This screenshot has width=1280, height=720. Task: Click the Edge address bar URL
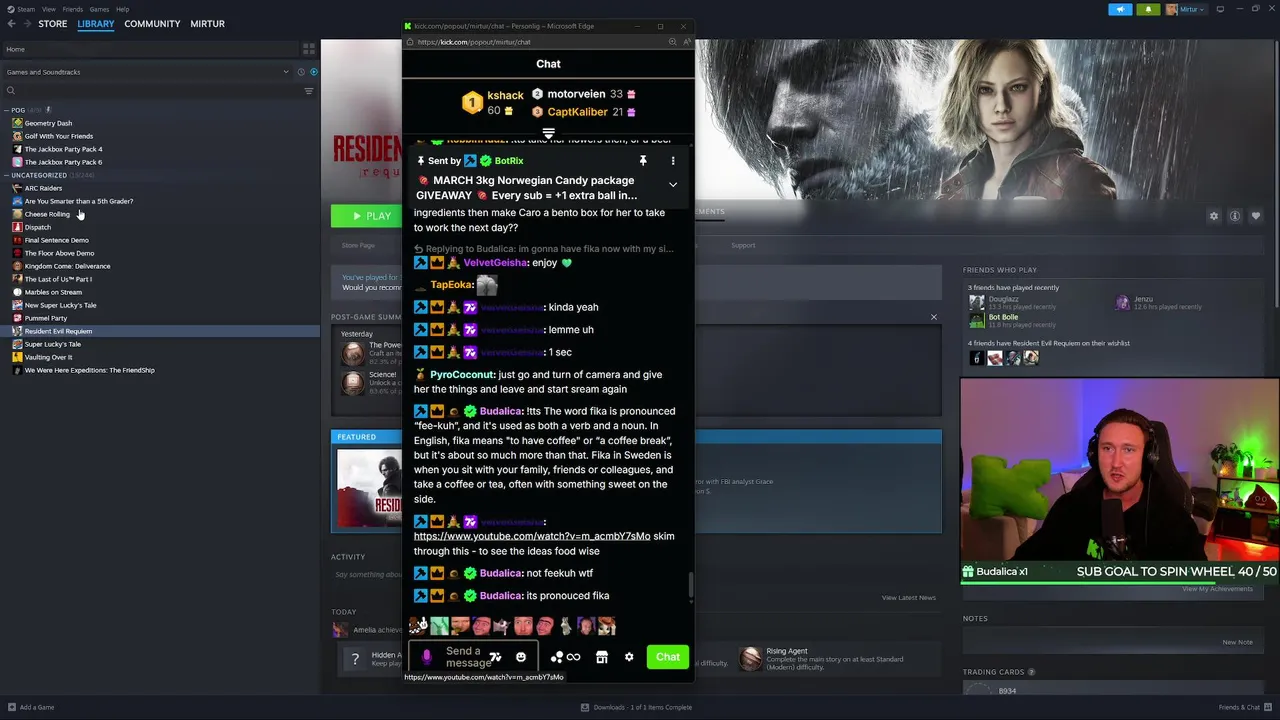(x=474, y=42)
